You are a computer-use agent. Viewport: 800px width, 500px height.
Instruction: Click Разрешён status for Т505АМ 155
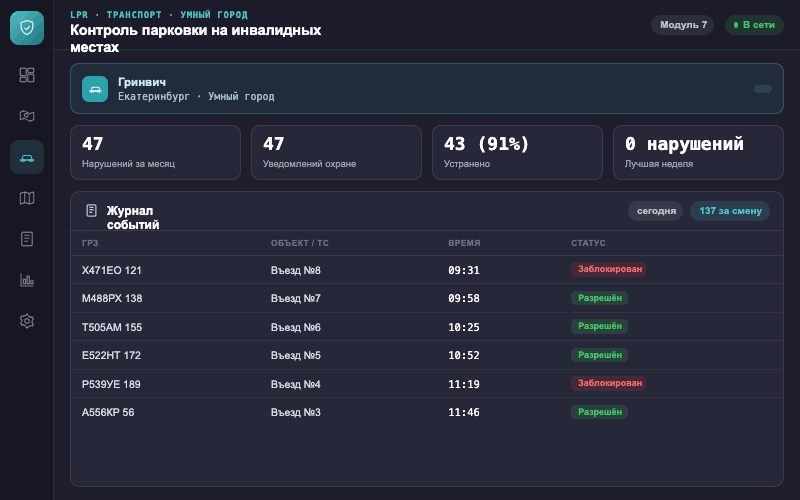[599, 326]
